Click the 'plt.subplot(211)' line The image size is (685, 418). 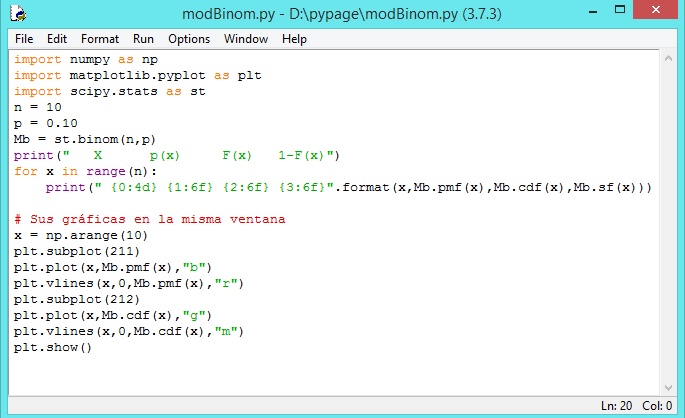click(x=77, y=252)
